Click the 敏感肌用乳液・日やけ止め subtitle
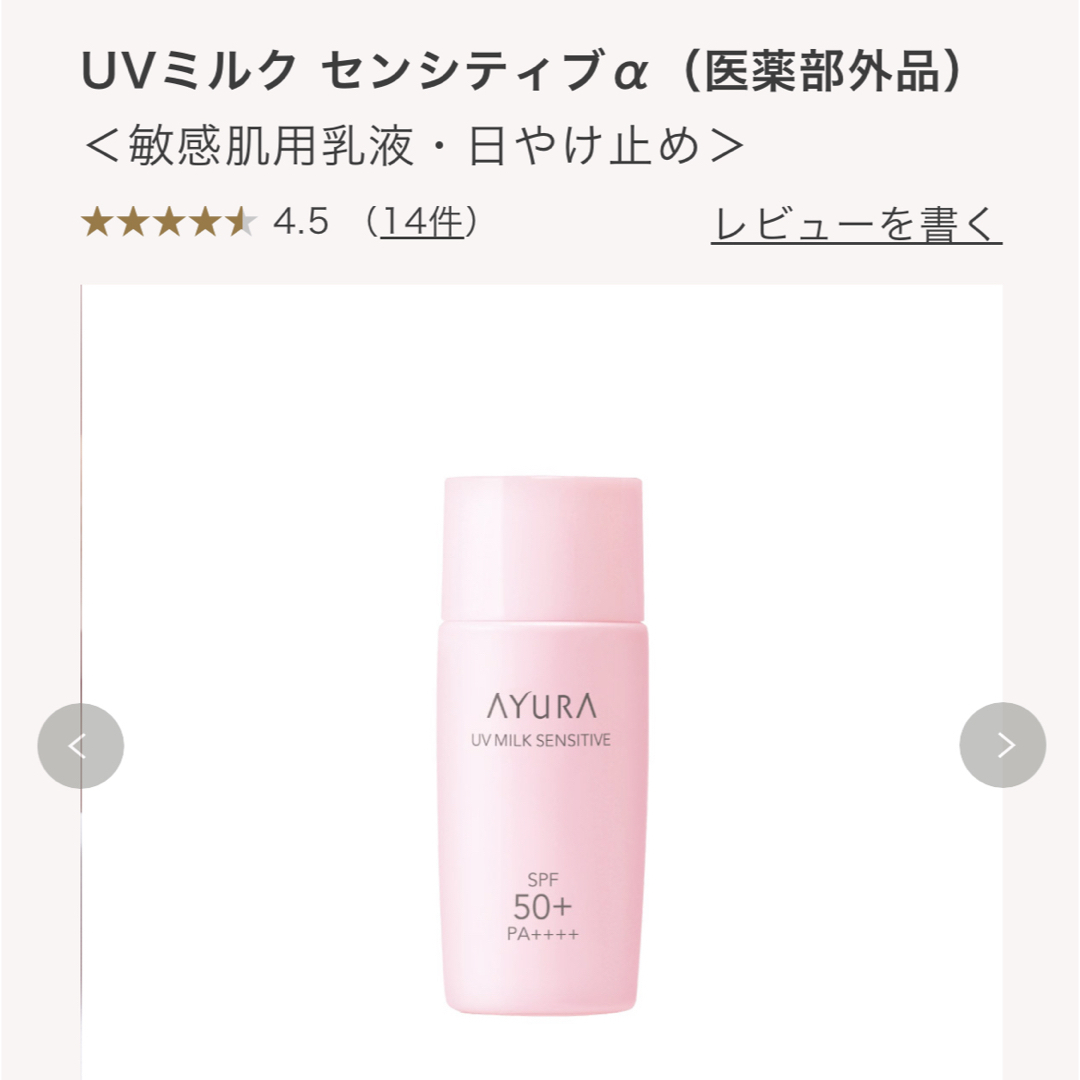 [414, 146]
